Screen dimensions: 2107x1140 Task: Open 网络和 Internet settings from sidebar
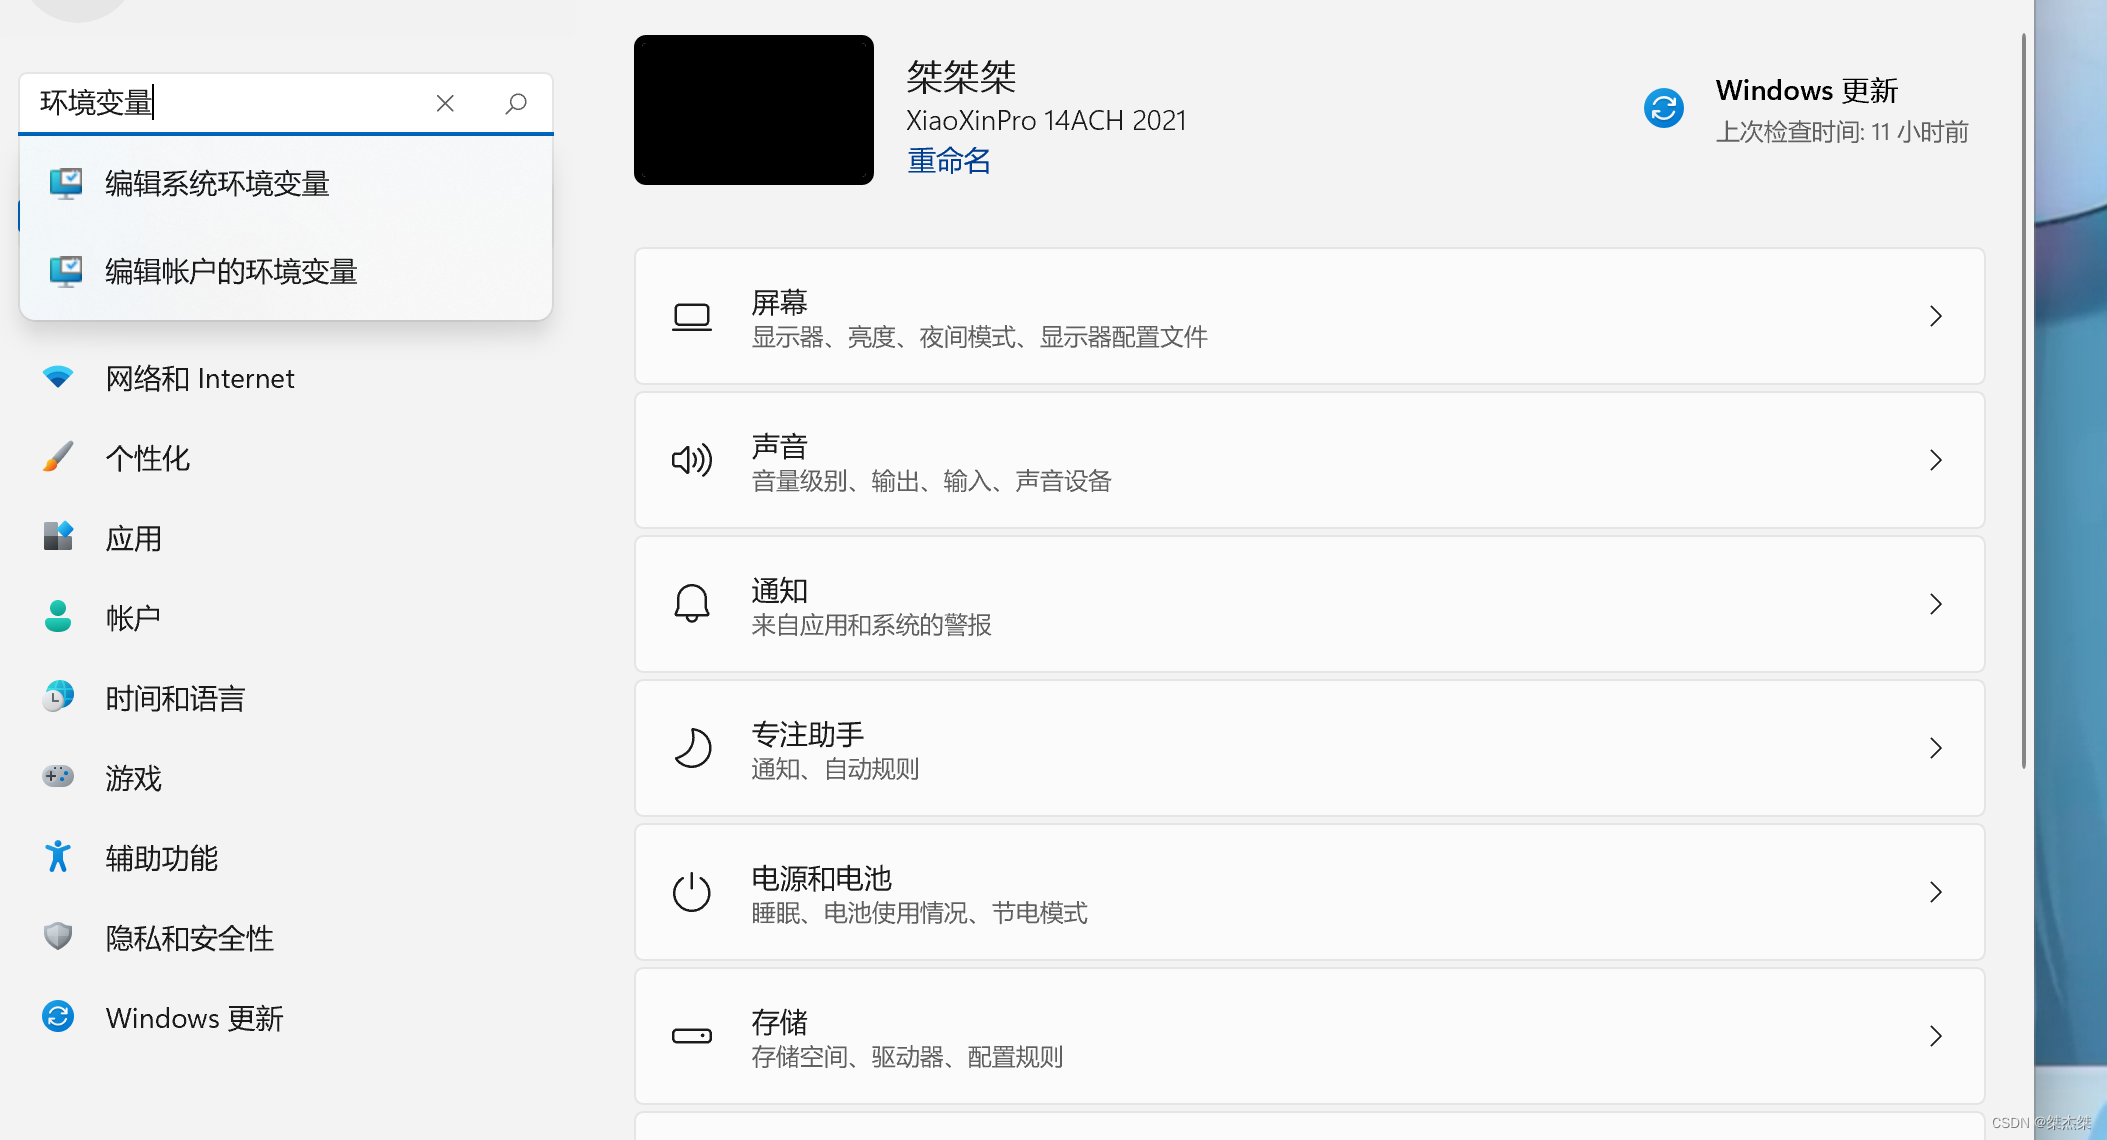[199, 378]
